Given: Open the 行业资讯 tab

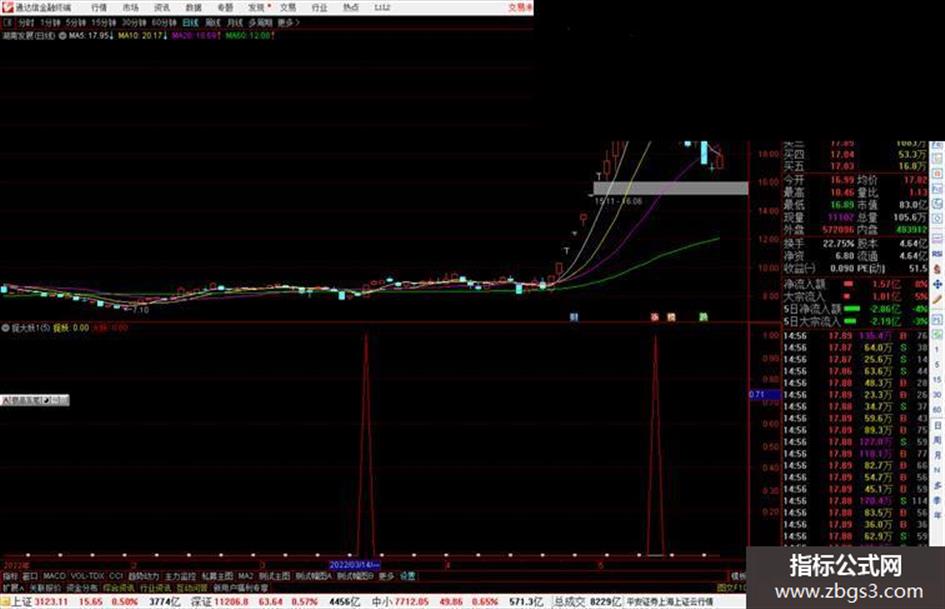Looking at the screenshot, I should [155, 588].
